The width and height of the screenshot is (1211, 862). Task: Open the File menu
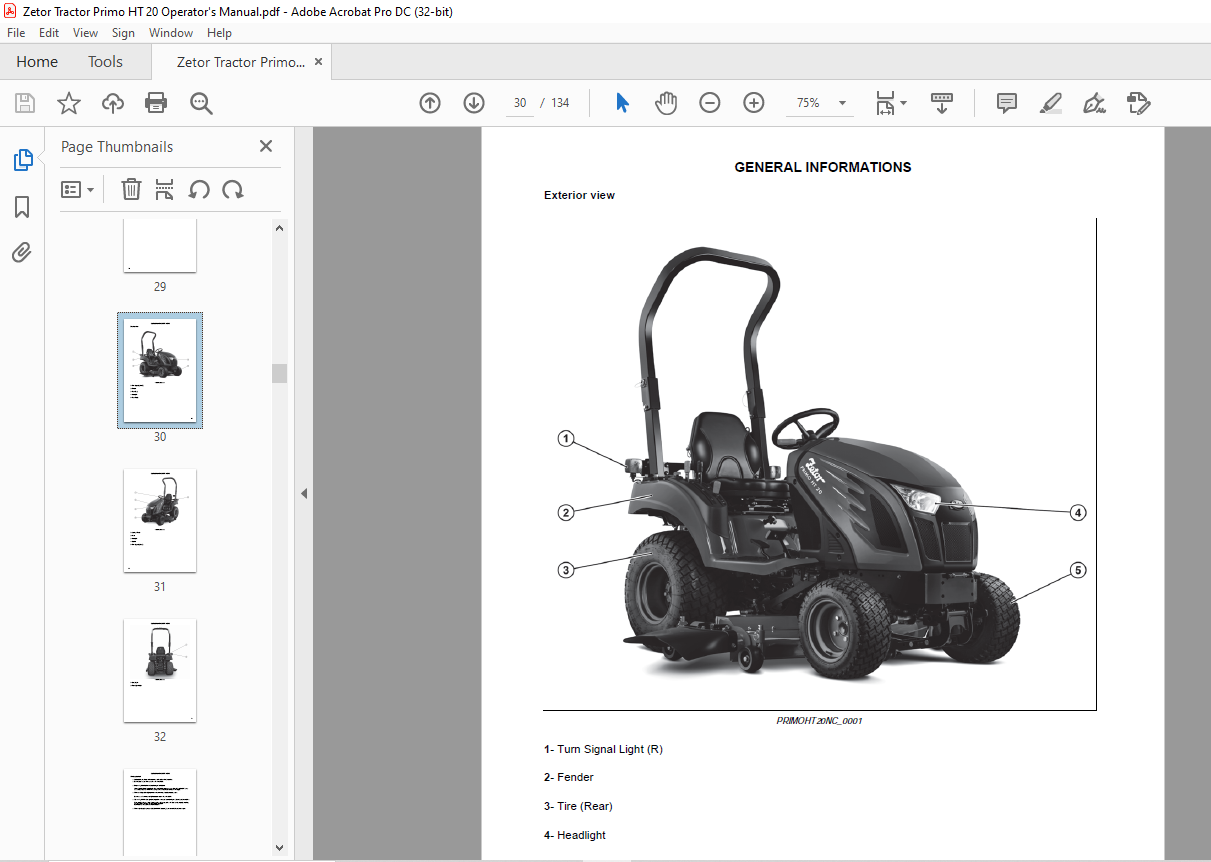(x=16, y=33)
